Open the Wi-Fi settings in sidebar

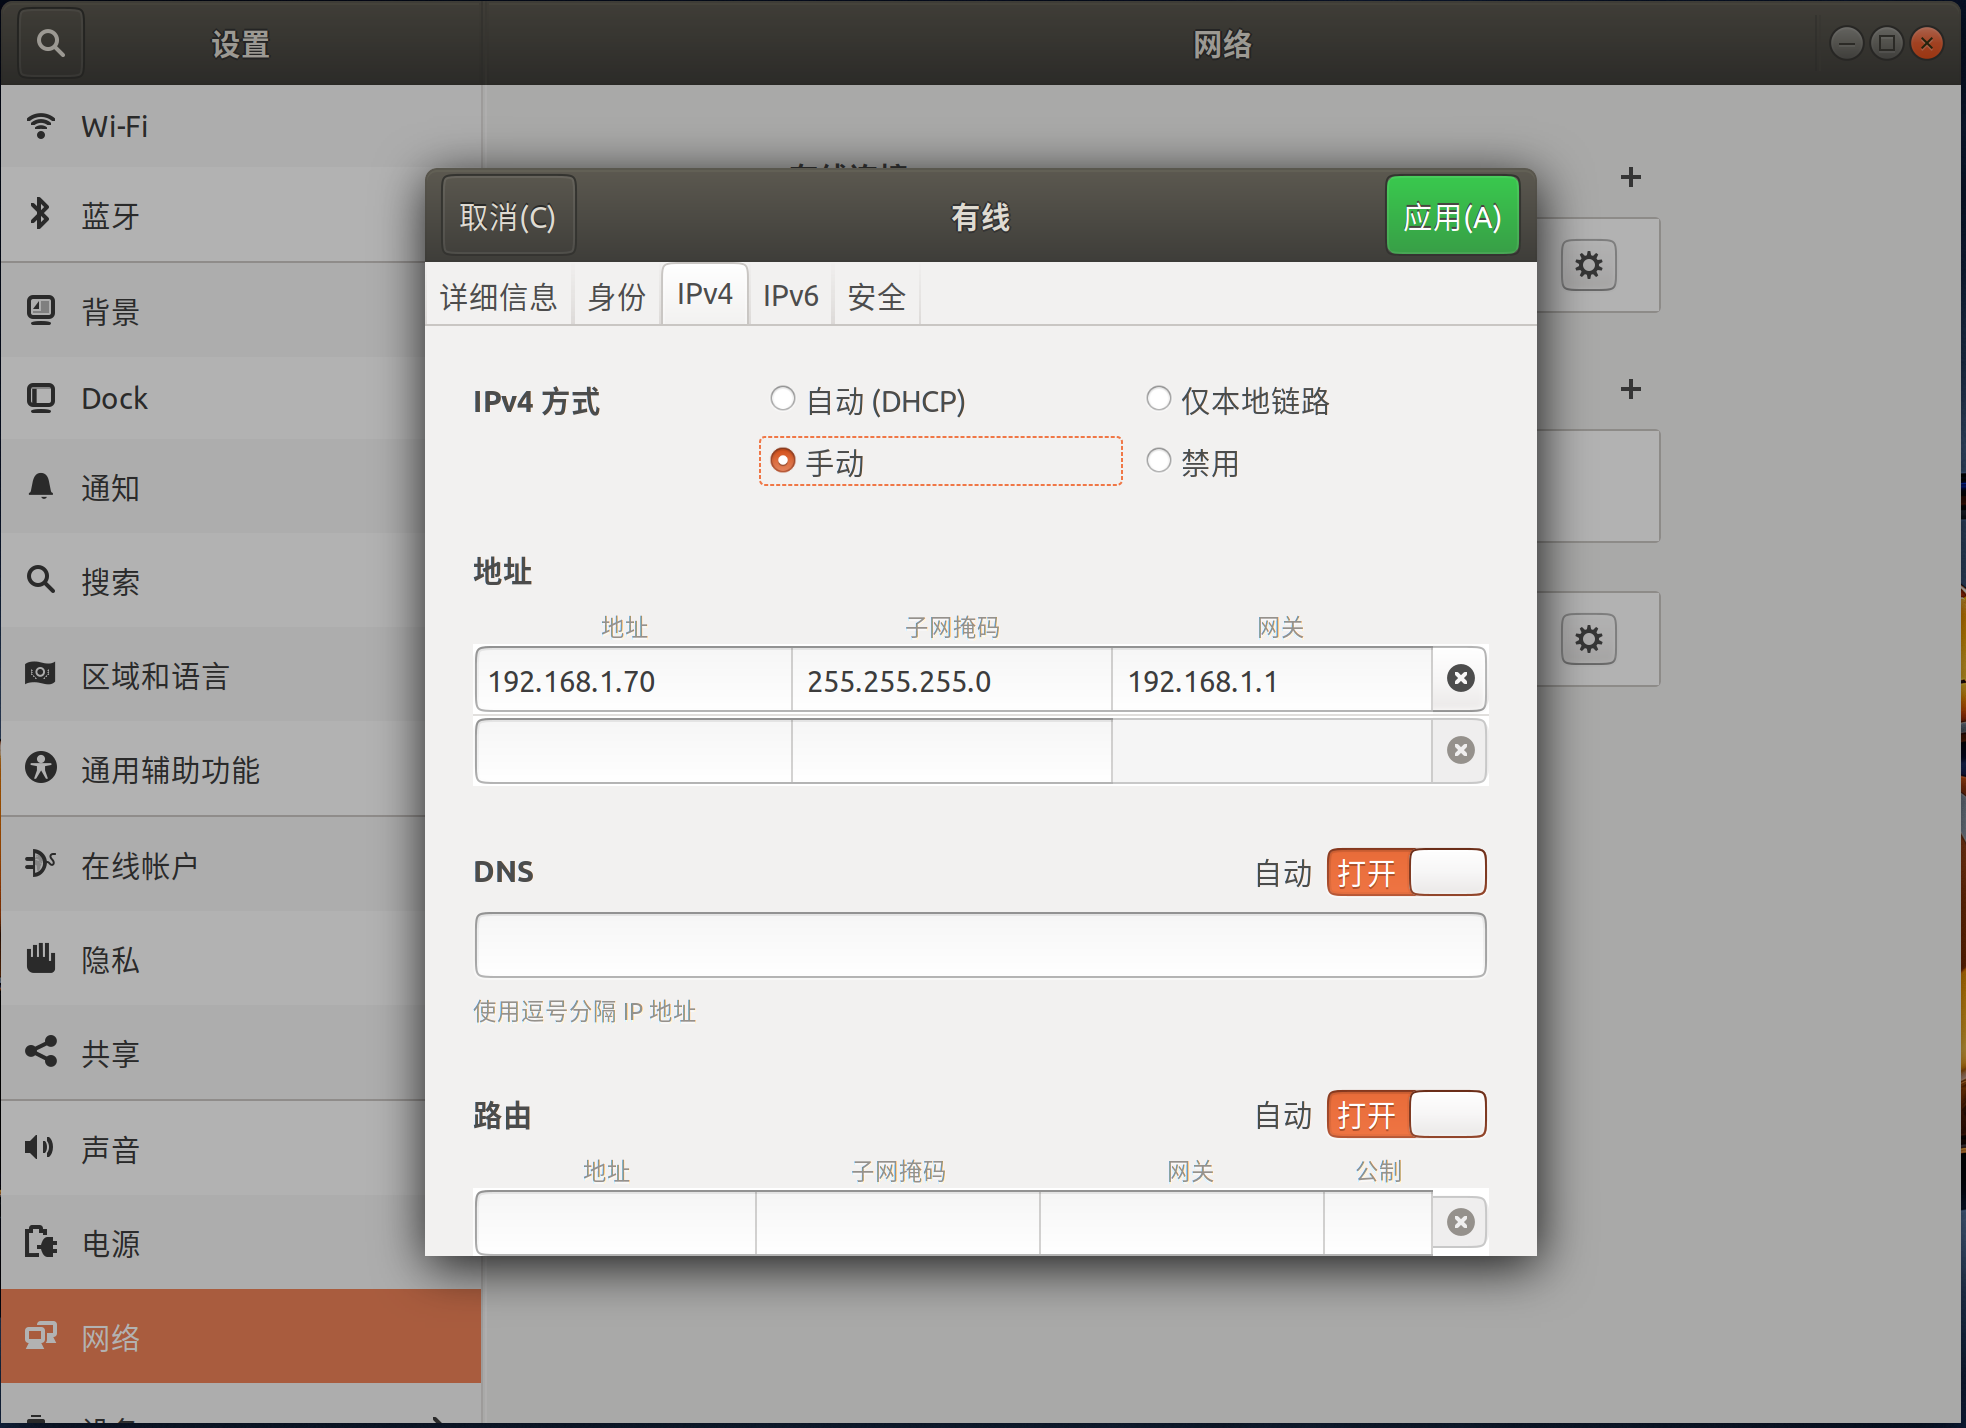[114, 125]
